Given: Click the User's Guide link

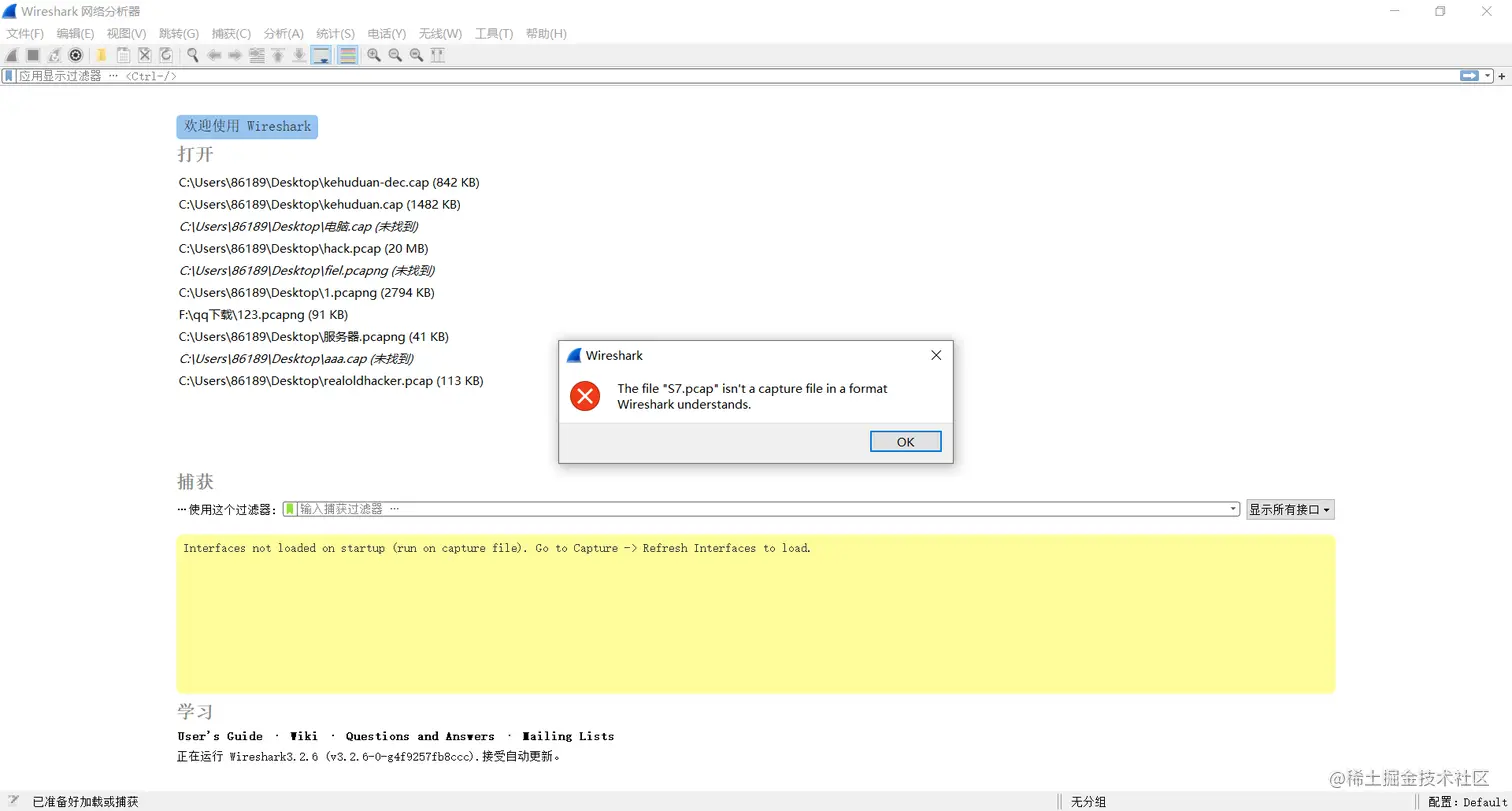Looking at the screenshot, I should click(220, 736).
